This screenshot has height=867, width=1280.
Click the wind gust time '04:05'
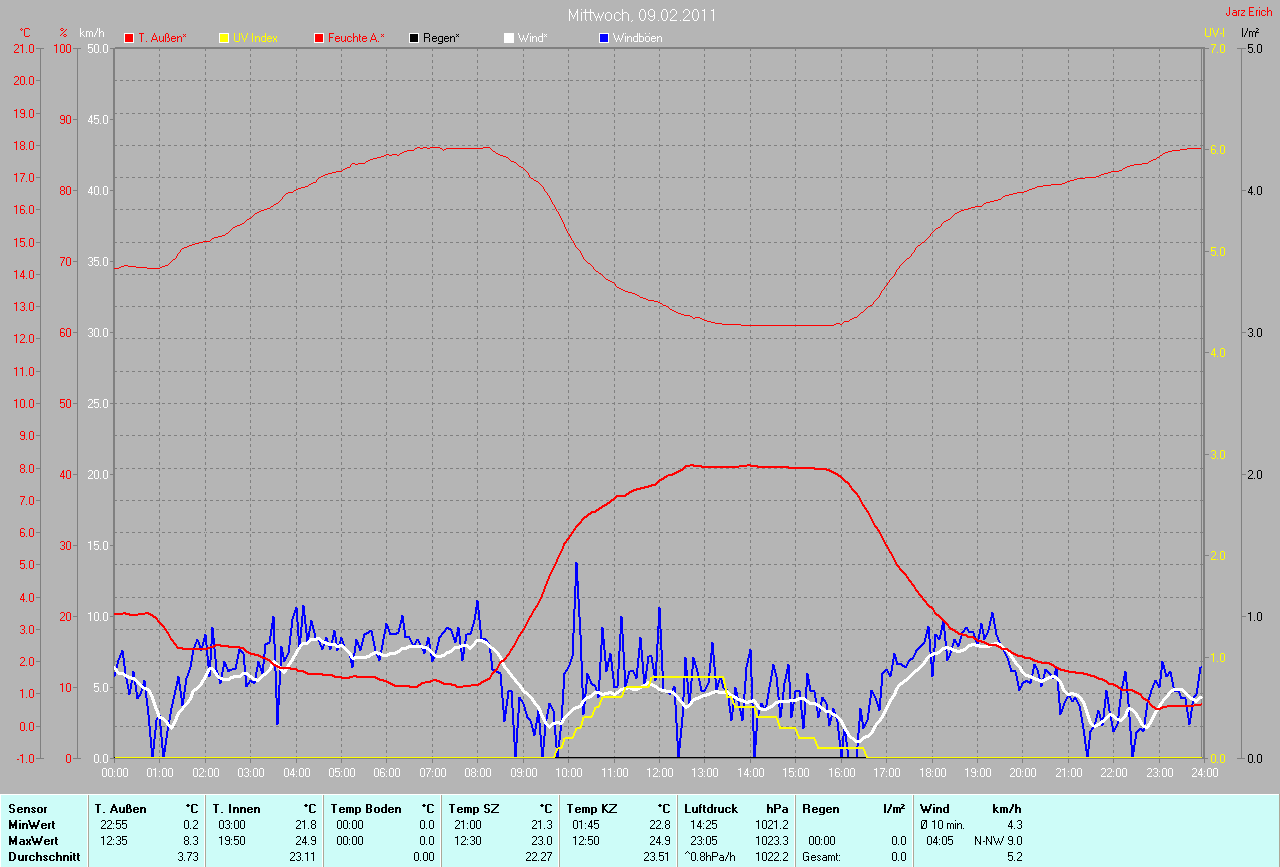click(x=942, y=841)
